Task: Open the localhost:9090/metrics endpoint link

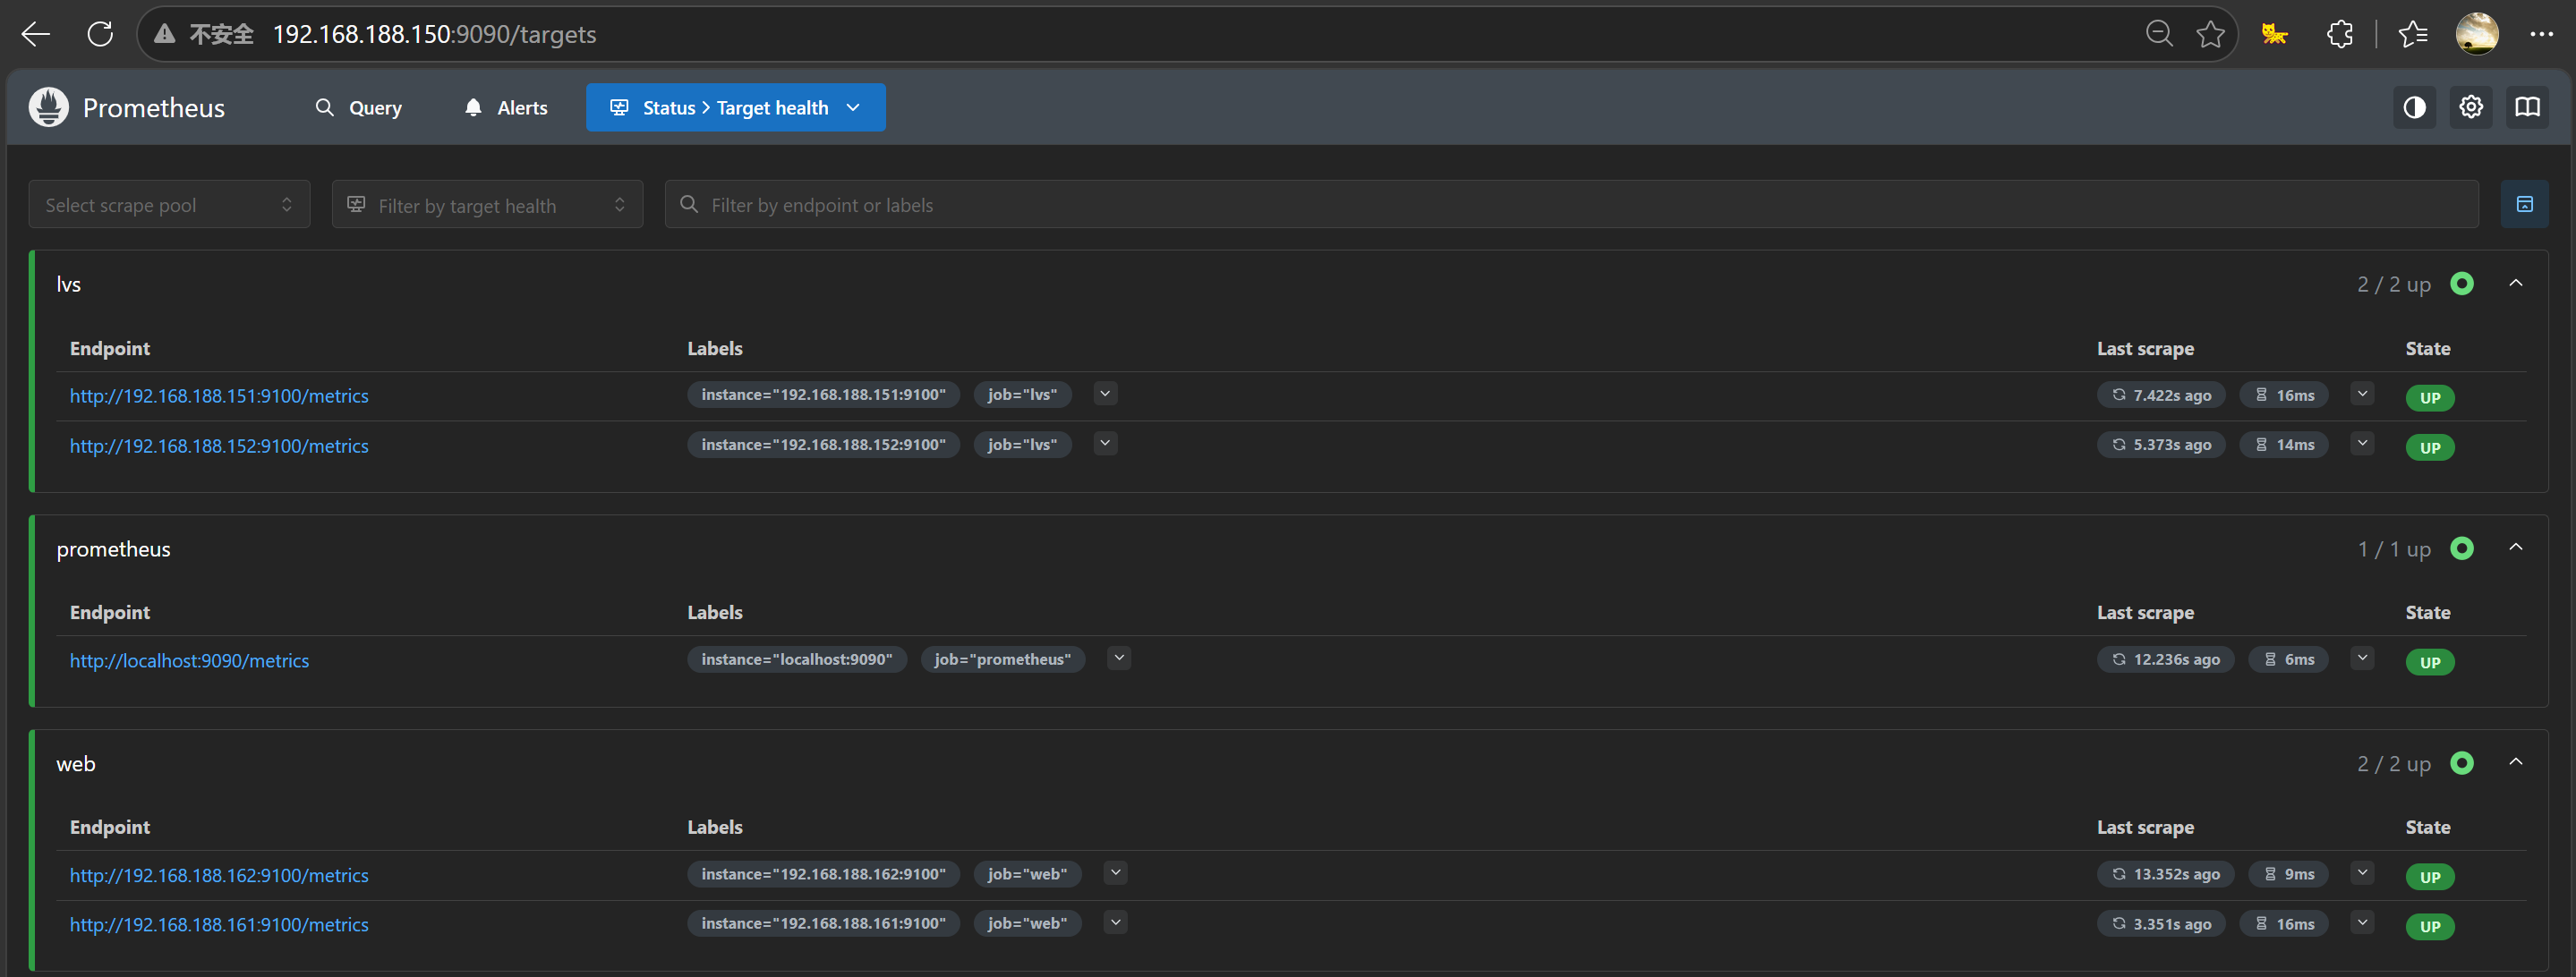Action: pos(189,661)
